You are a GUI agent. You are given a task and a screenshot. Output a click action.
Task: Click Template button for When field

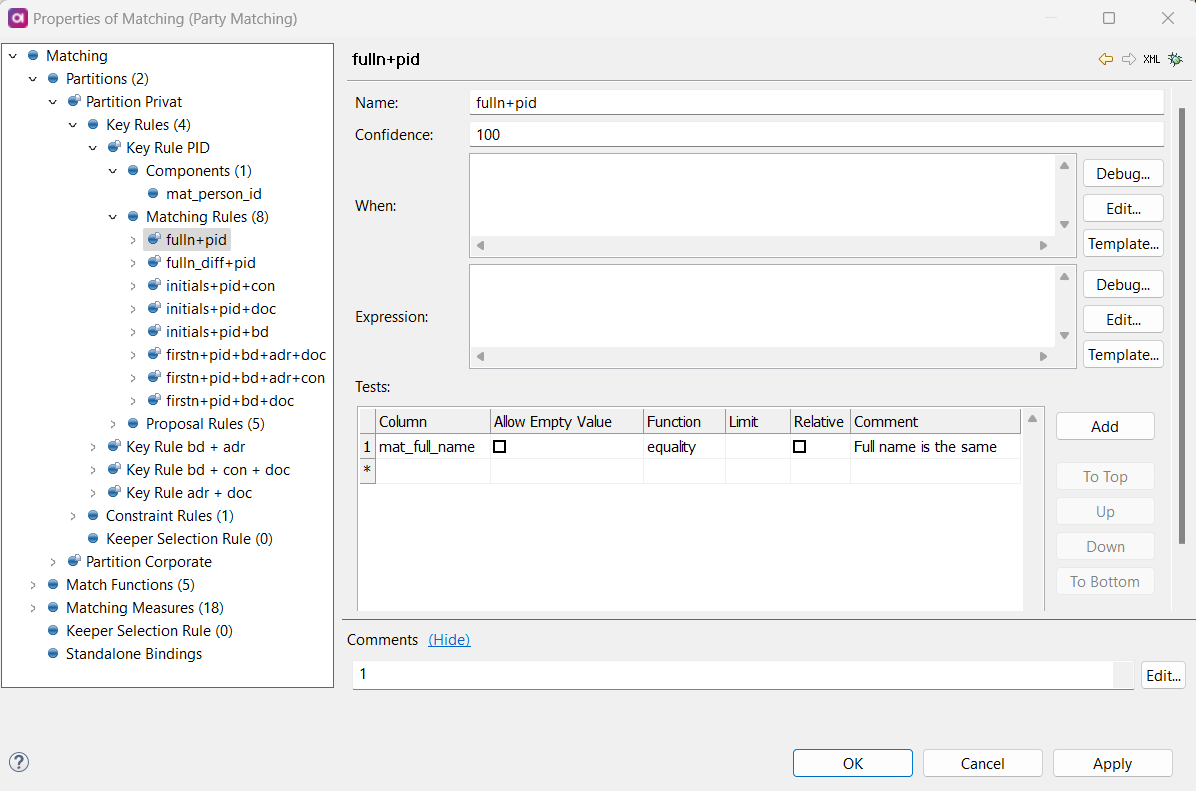[x=1123, y=243]
